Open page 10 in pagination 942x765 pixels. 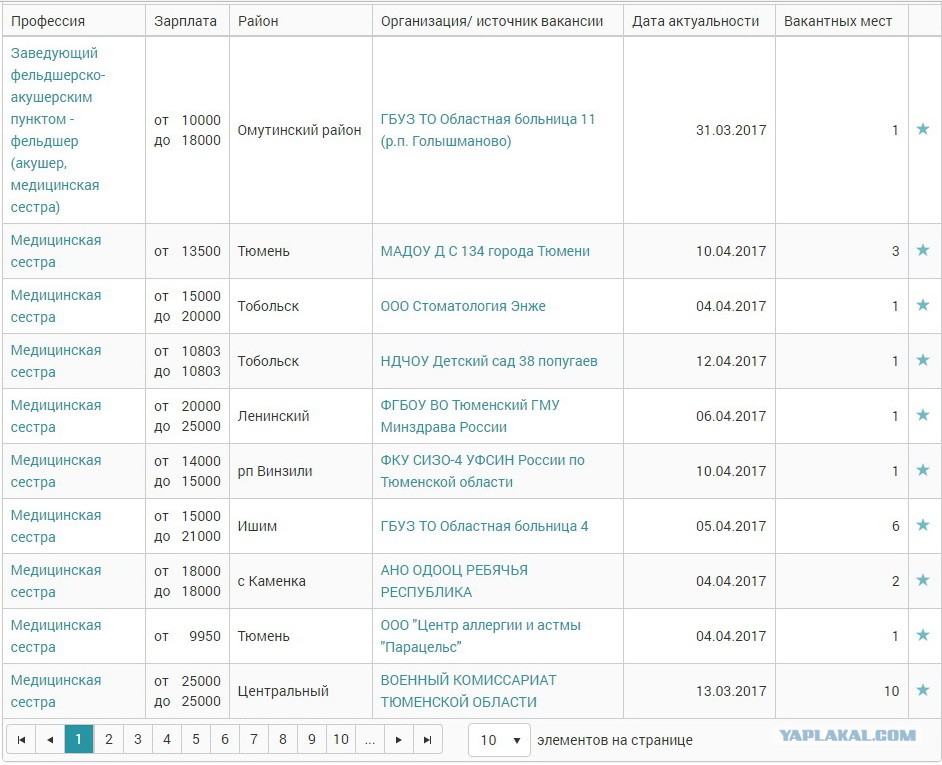click(x=341, y=739)
